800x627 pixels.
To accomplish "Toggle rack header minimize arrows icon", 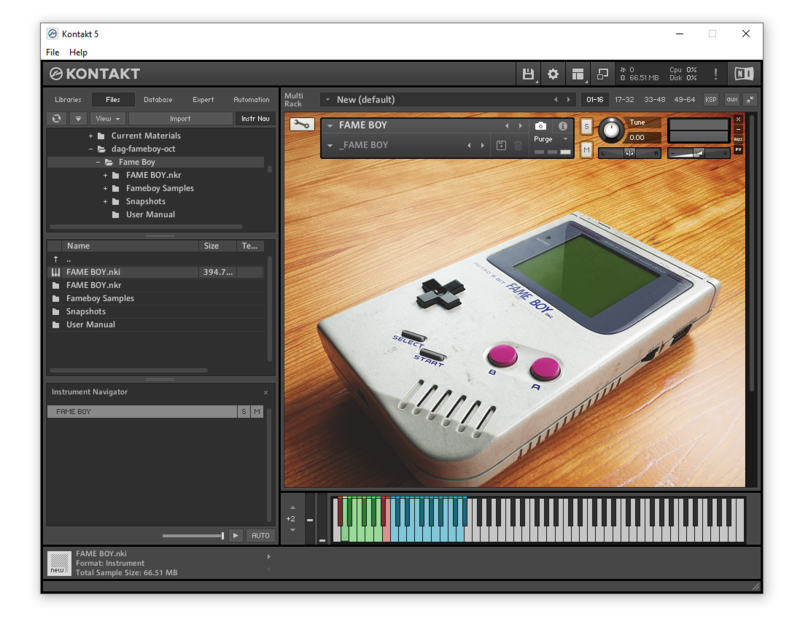I will pyautogui.click(x=749, y=100).
